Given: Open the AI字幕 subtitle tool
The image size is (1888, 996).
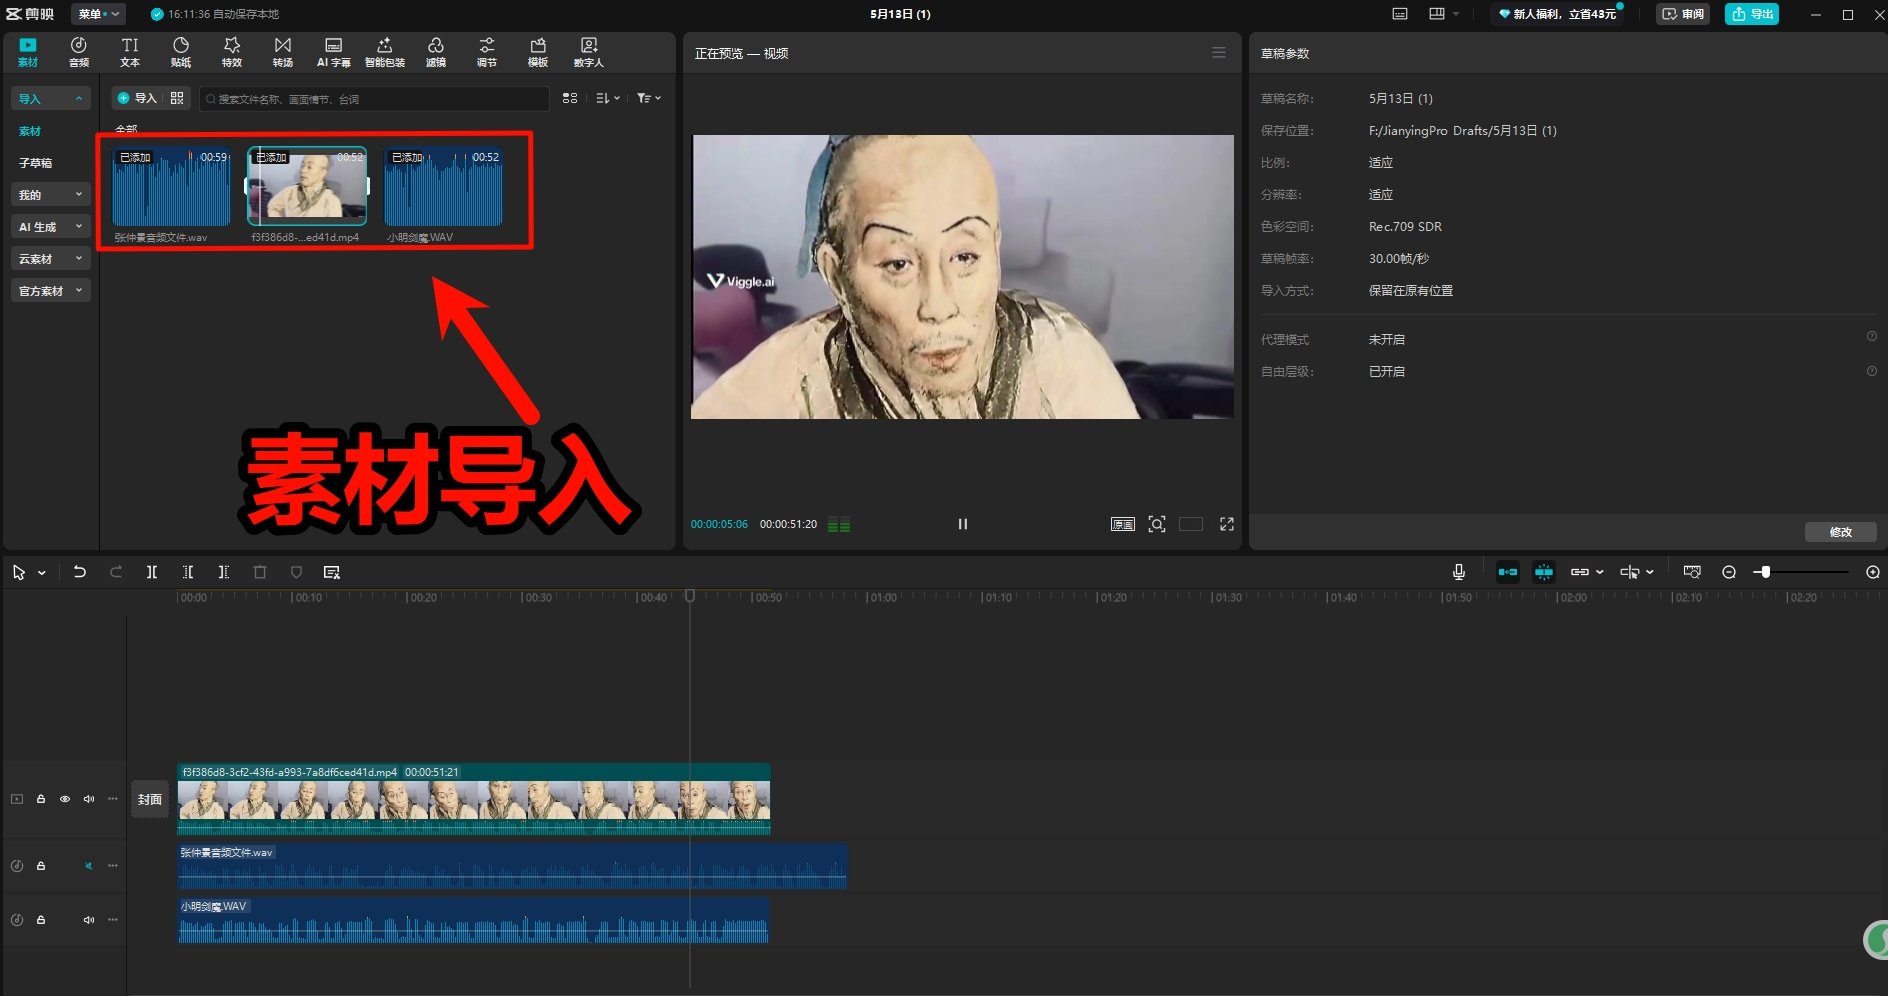Looking at the screenshot, I should point(333,52).
